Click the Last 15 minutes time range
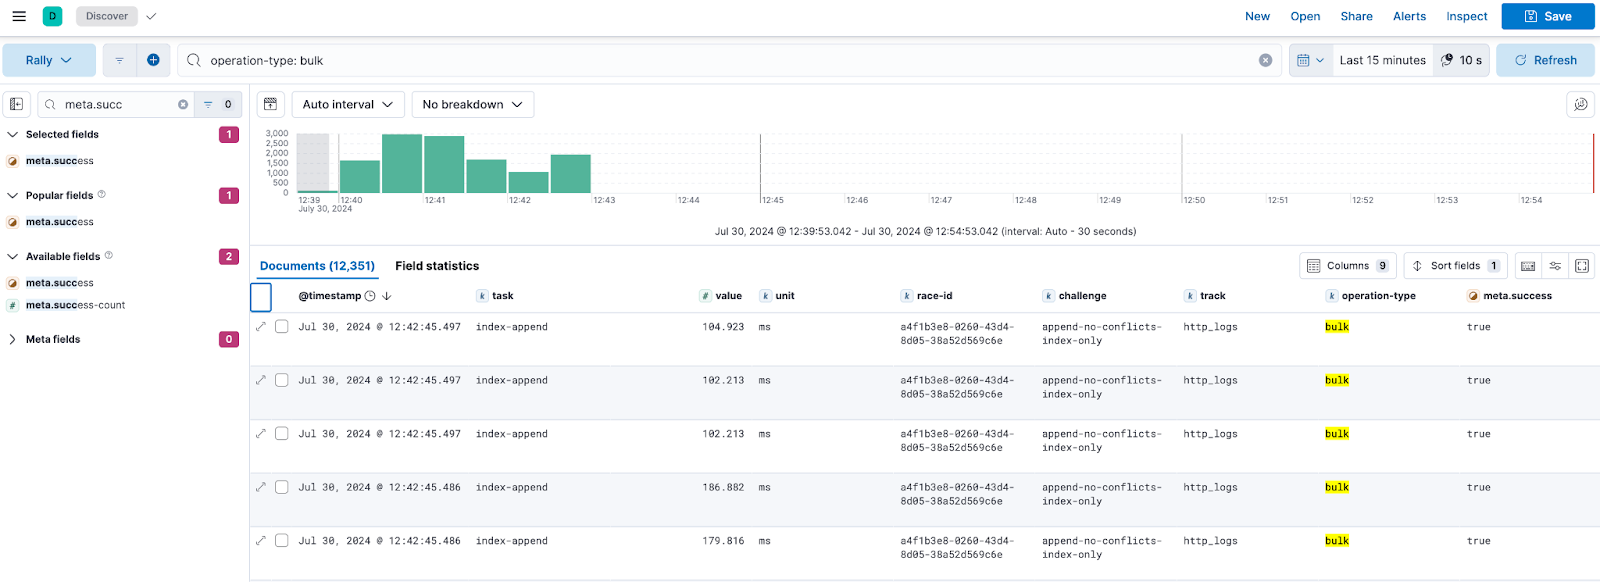 1383,60
